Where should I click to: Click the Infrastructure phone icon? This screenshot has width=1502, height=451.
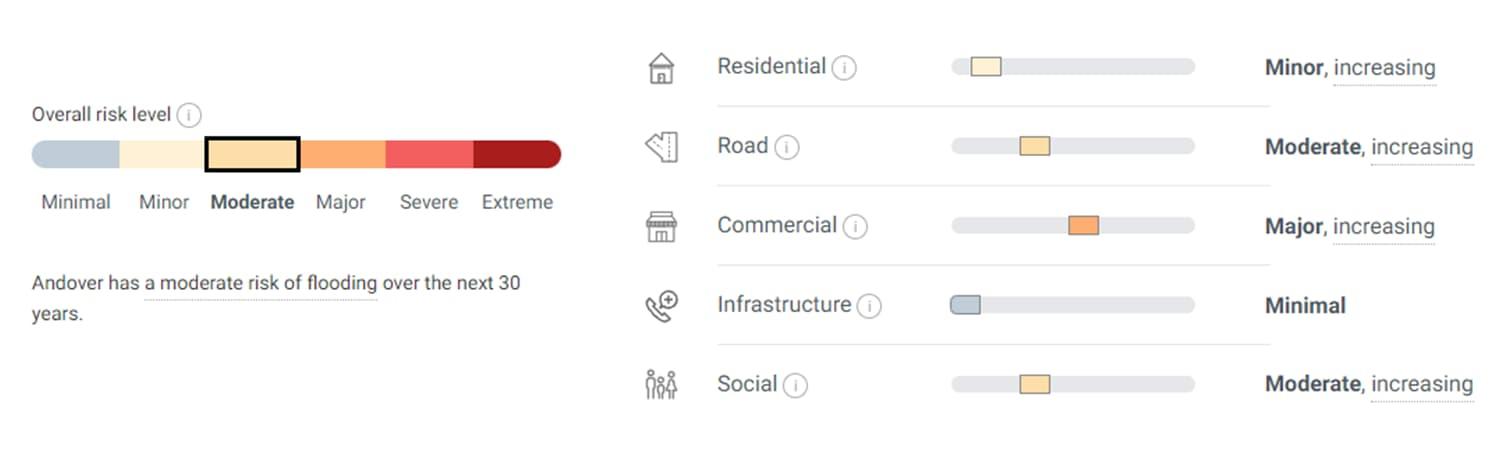tap(661, 305)
